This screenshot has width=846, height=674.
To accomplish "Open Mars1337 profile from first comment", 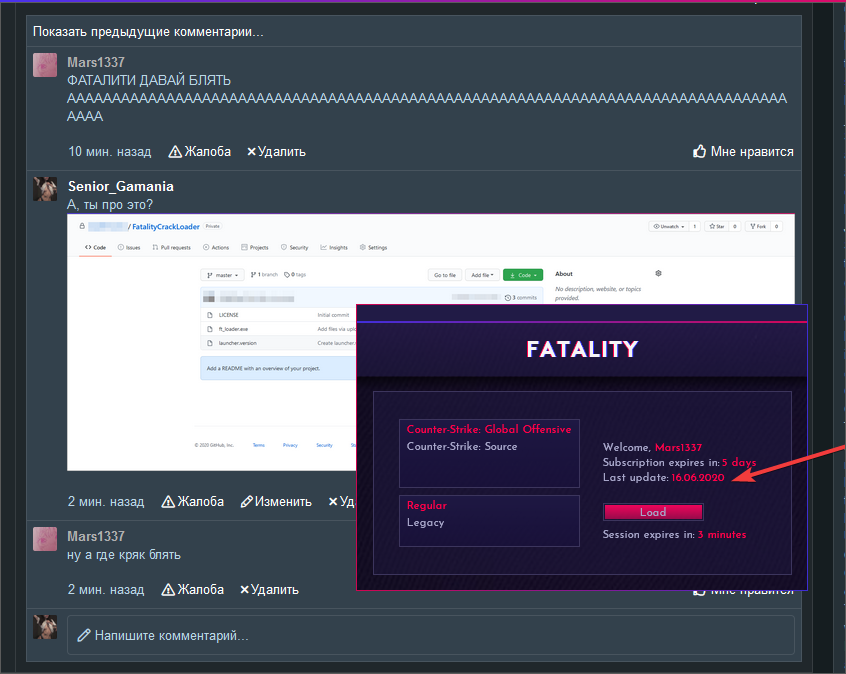I will (x=95, y=62).
